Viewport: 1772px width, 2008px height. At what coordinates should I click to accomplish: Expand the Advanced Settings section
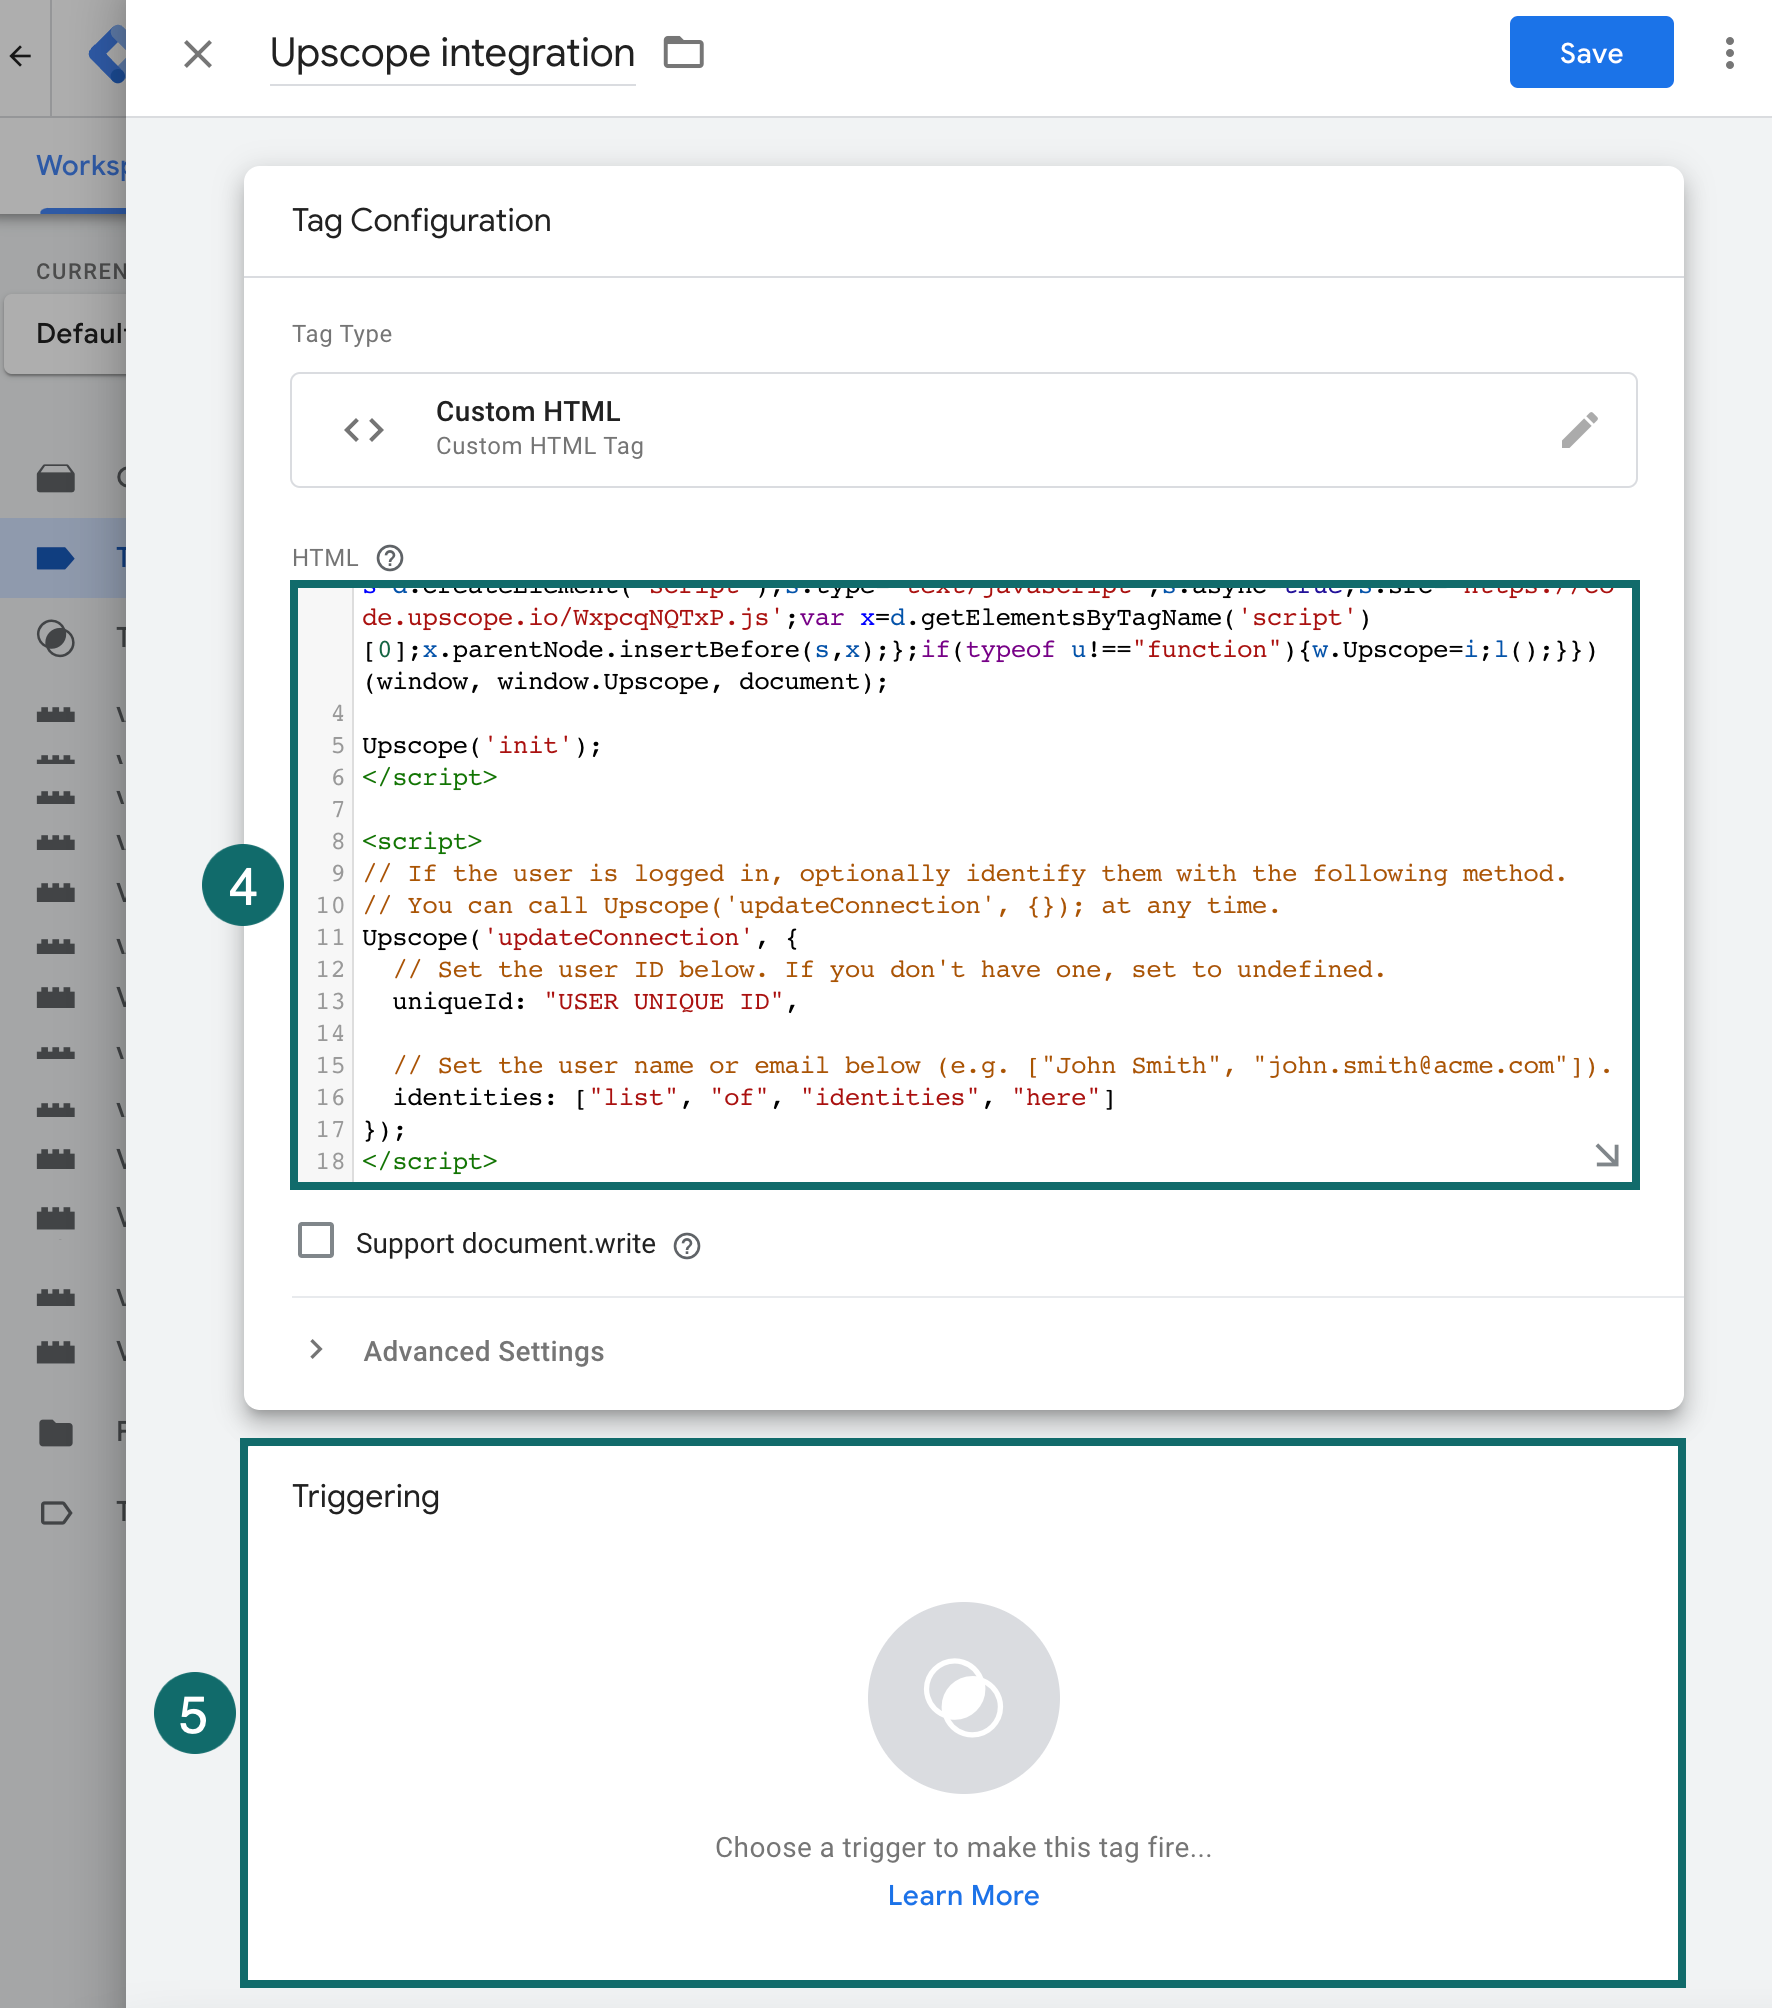tap(484, 1351)
